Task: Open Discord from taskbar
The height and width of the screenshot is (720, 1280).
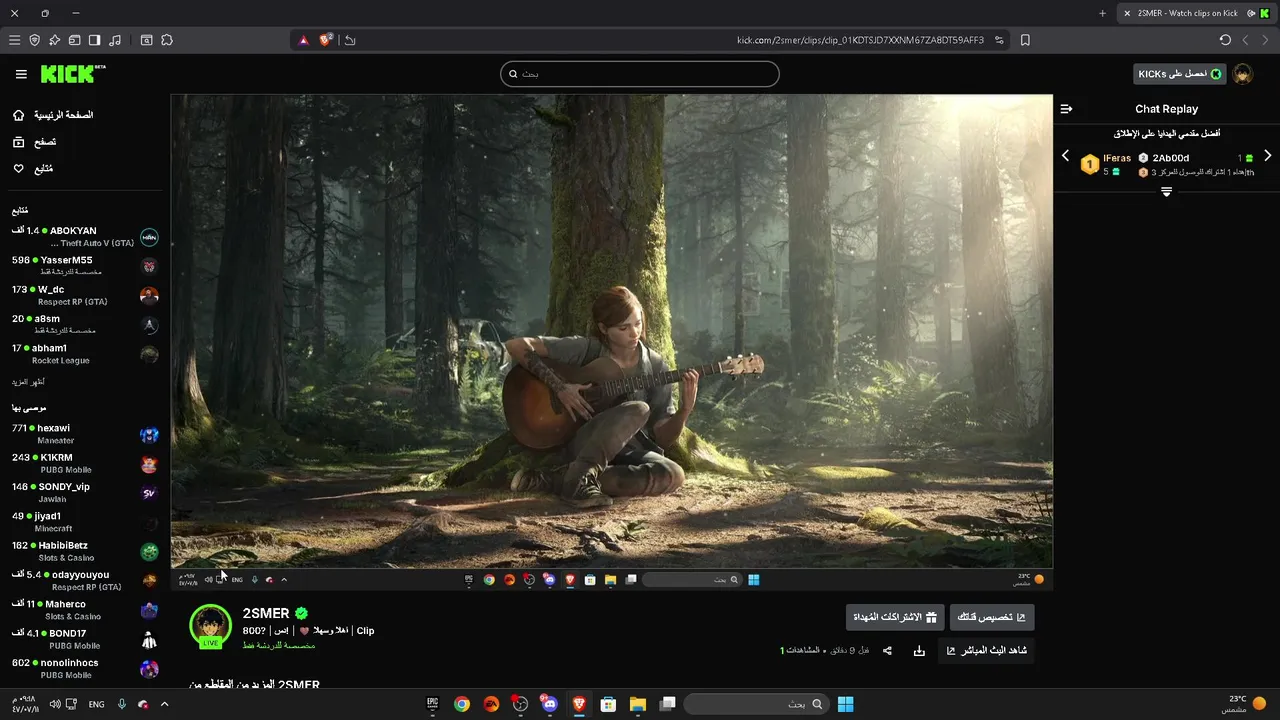Action: [549, 704]
